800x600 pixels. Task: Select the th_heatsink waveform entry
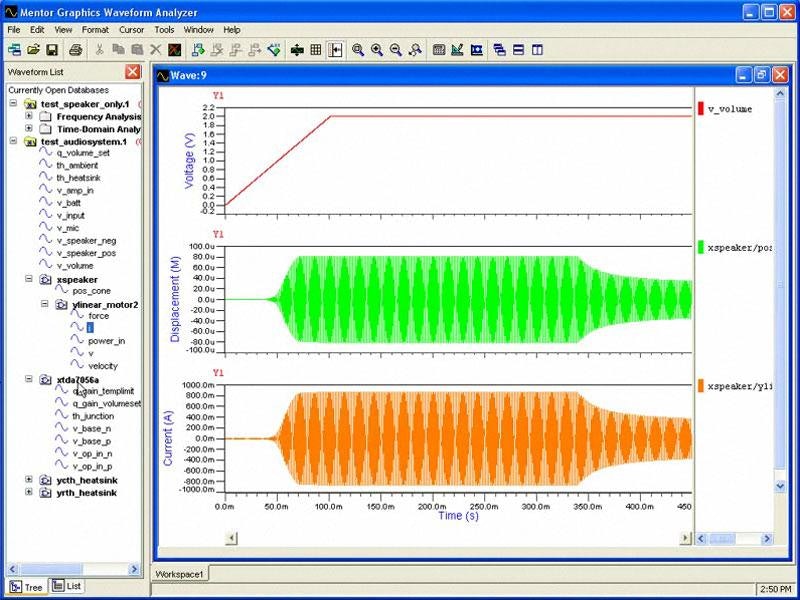coord(79,178)
